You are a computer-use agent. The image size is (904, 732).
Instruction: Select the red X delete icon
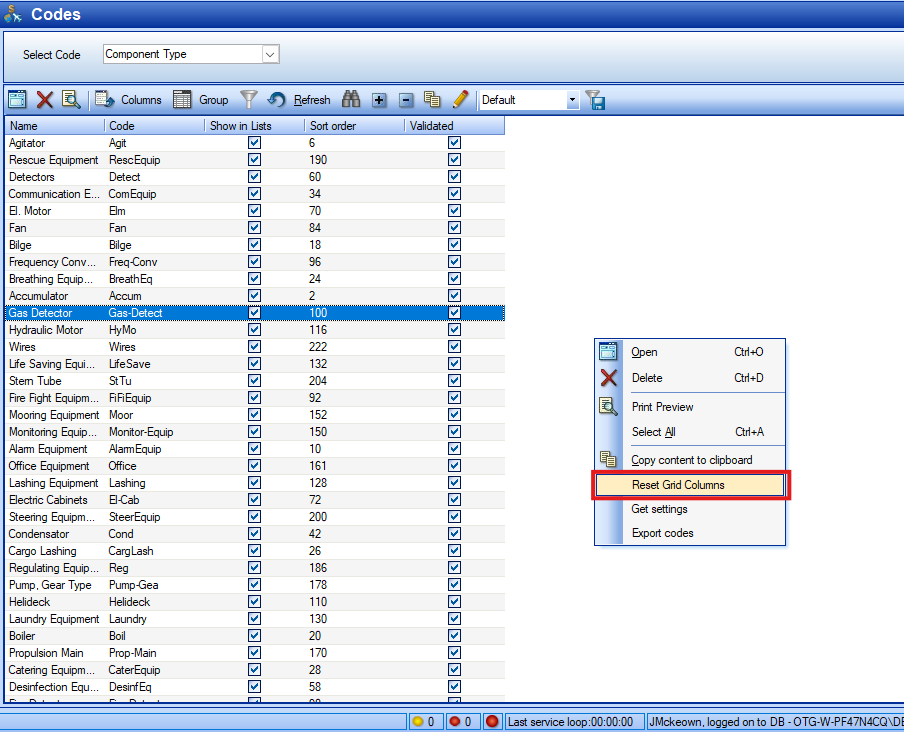(x=44, y=99)
